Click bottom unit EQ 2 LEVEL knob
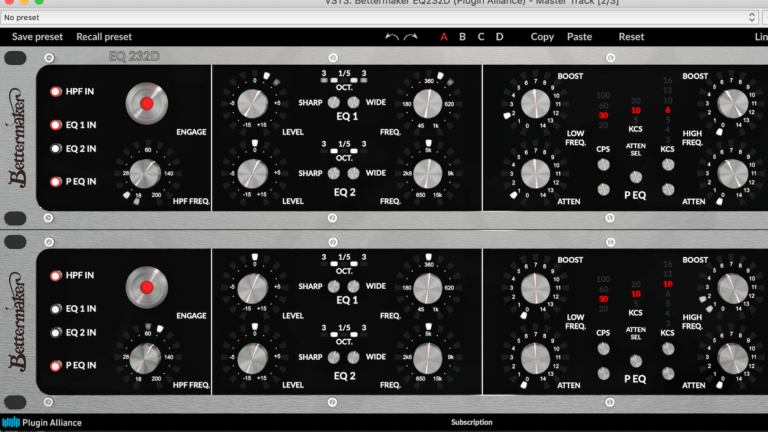The width and height of the screenshot is (768, 432). tap(253, 358)
